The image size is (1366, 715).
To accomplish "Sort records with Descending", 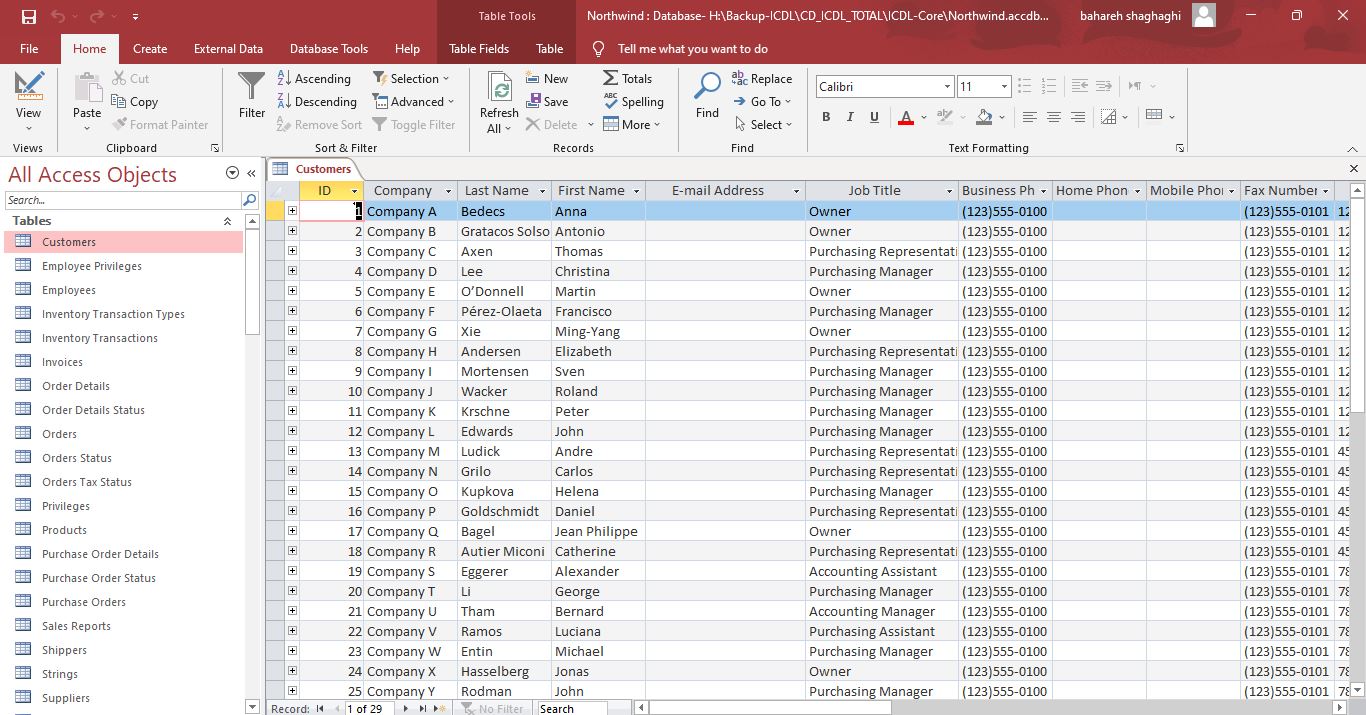I will pos(317,101).
